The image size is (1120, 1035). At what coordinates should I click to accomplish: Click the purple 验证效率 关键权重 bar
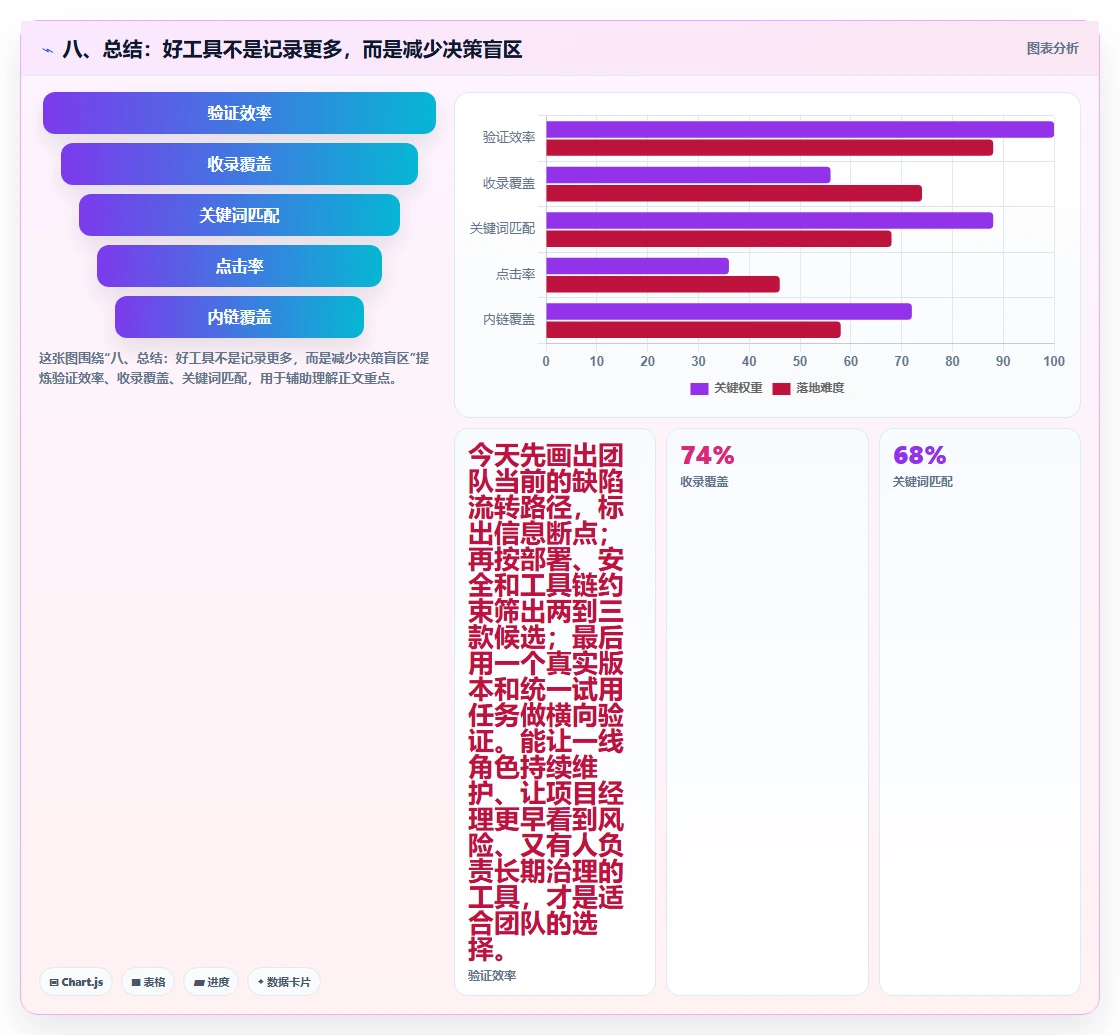click(x=800, y=129)
